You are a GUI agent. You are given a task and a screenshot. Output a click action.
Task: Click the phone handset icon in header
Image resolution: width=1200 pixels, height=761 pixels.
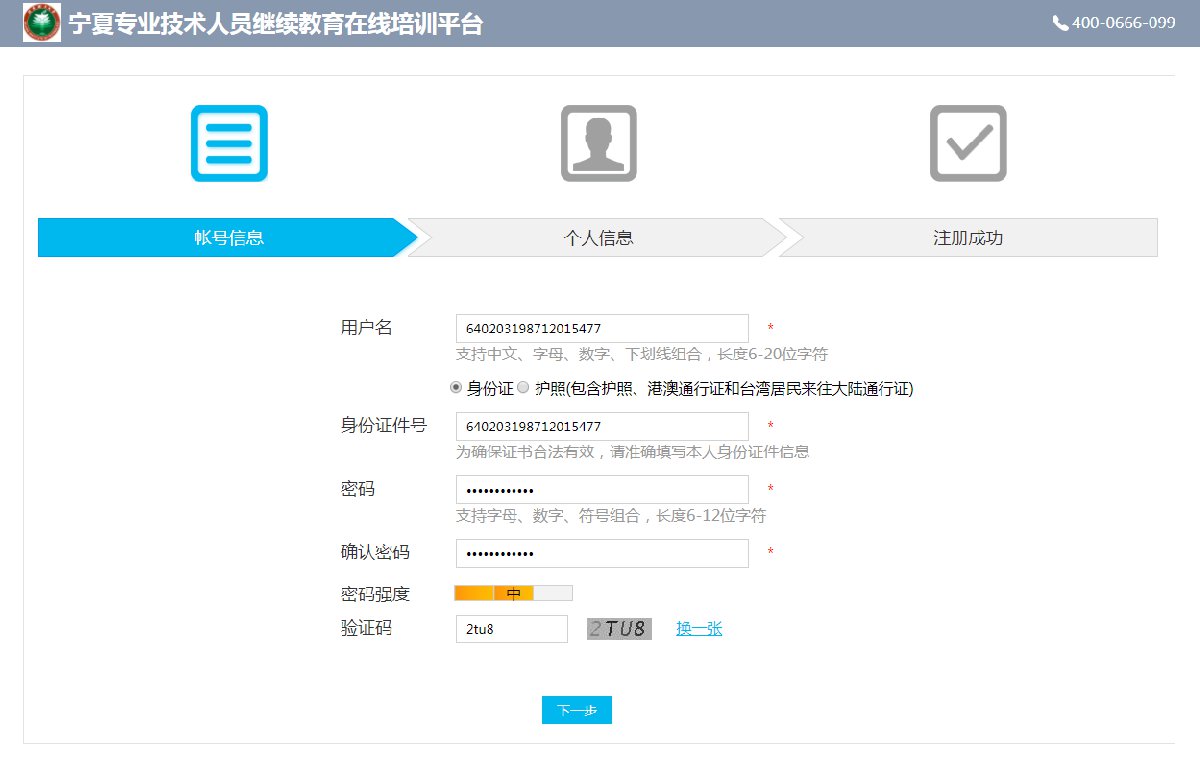[x=1060, y=23]
